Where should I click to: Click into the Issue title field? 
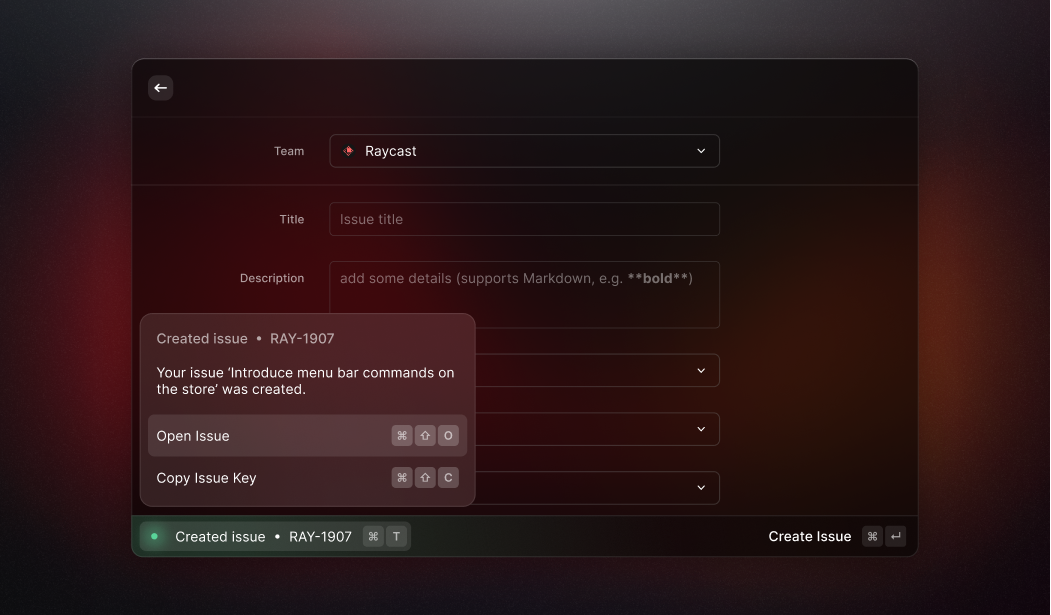tap(524, 219)
